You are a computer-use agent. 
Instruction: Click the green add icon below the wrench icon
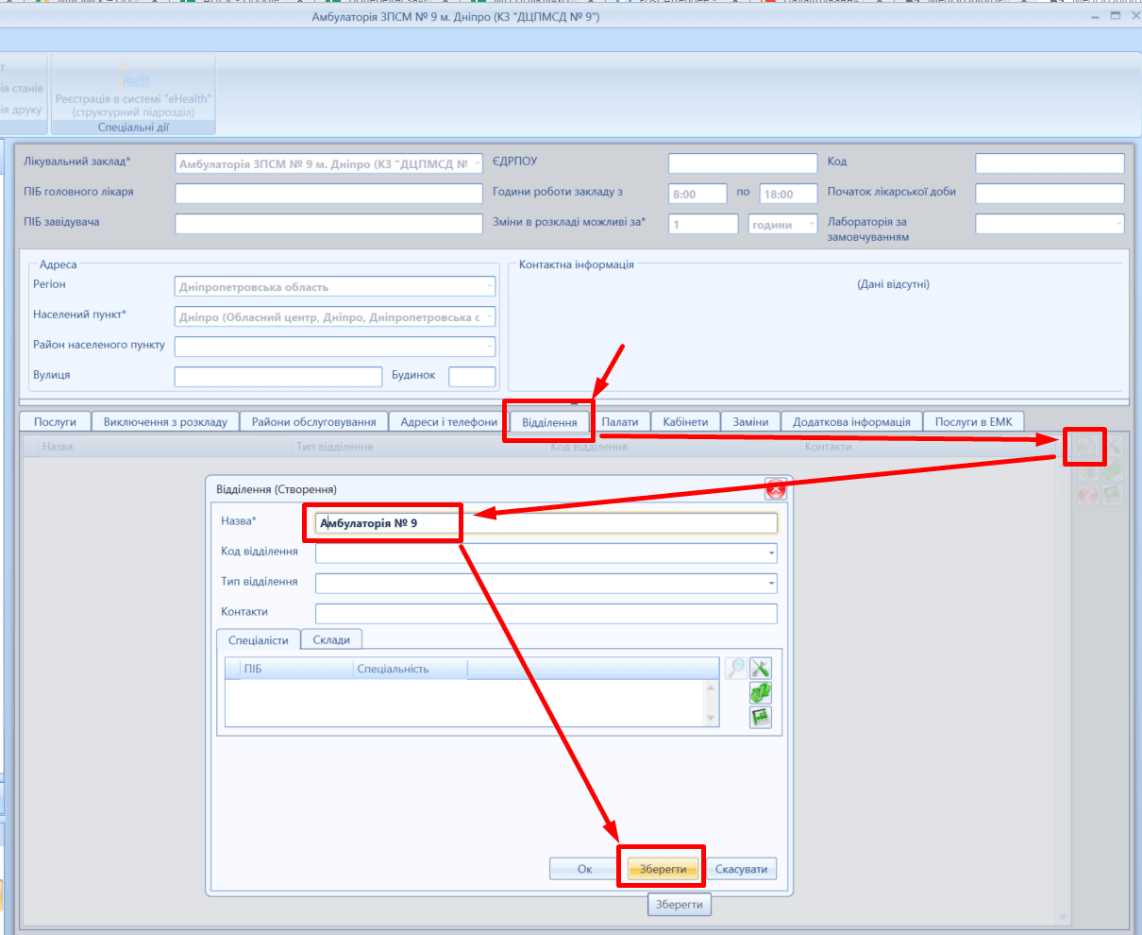click(761, 692)
